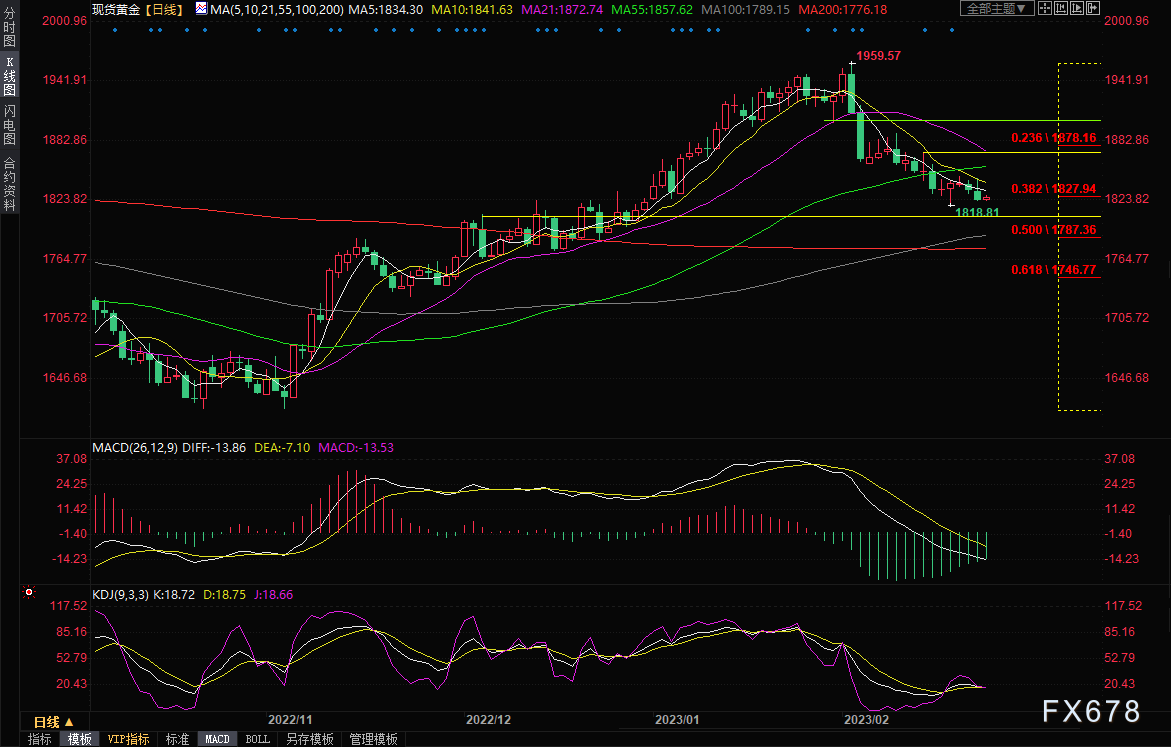The image size is (1171, 747).
Task: Click the MA100:1789.15 value
Action: pyautogui.click(x=745, y=10)
